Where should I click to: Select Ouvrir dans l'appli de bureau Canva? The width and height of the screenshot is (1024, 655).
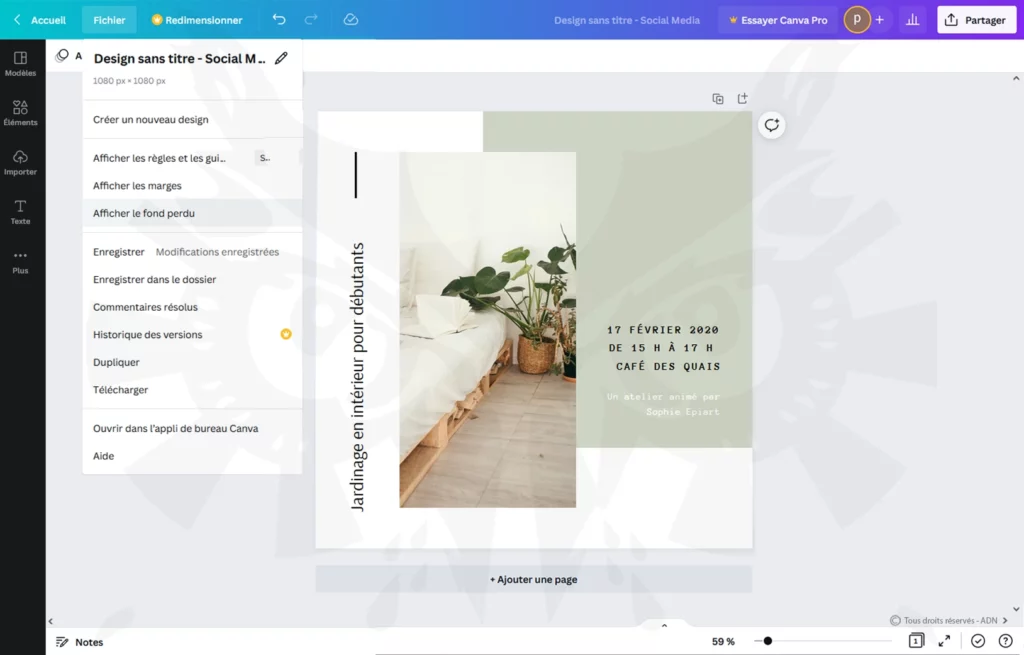click(192, 428)
